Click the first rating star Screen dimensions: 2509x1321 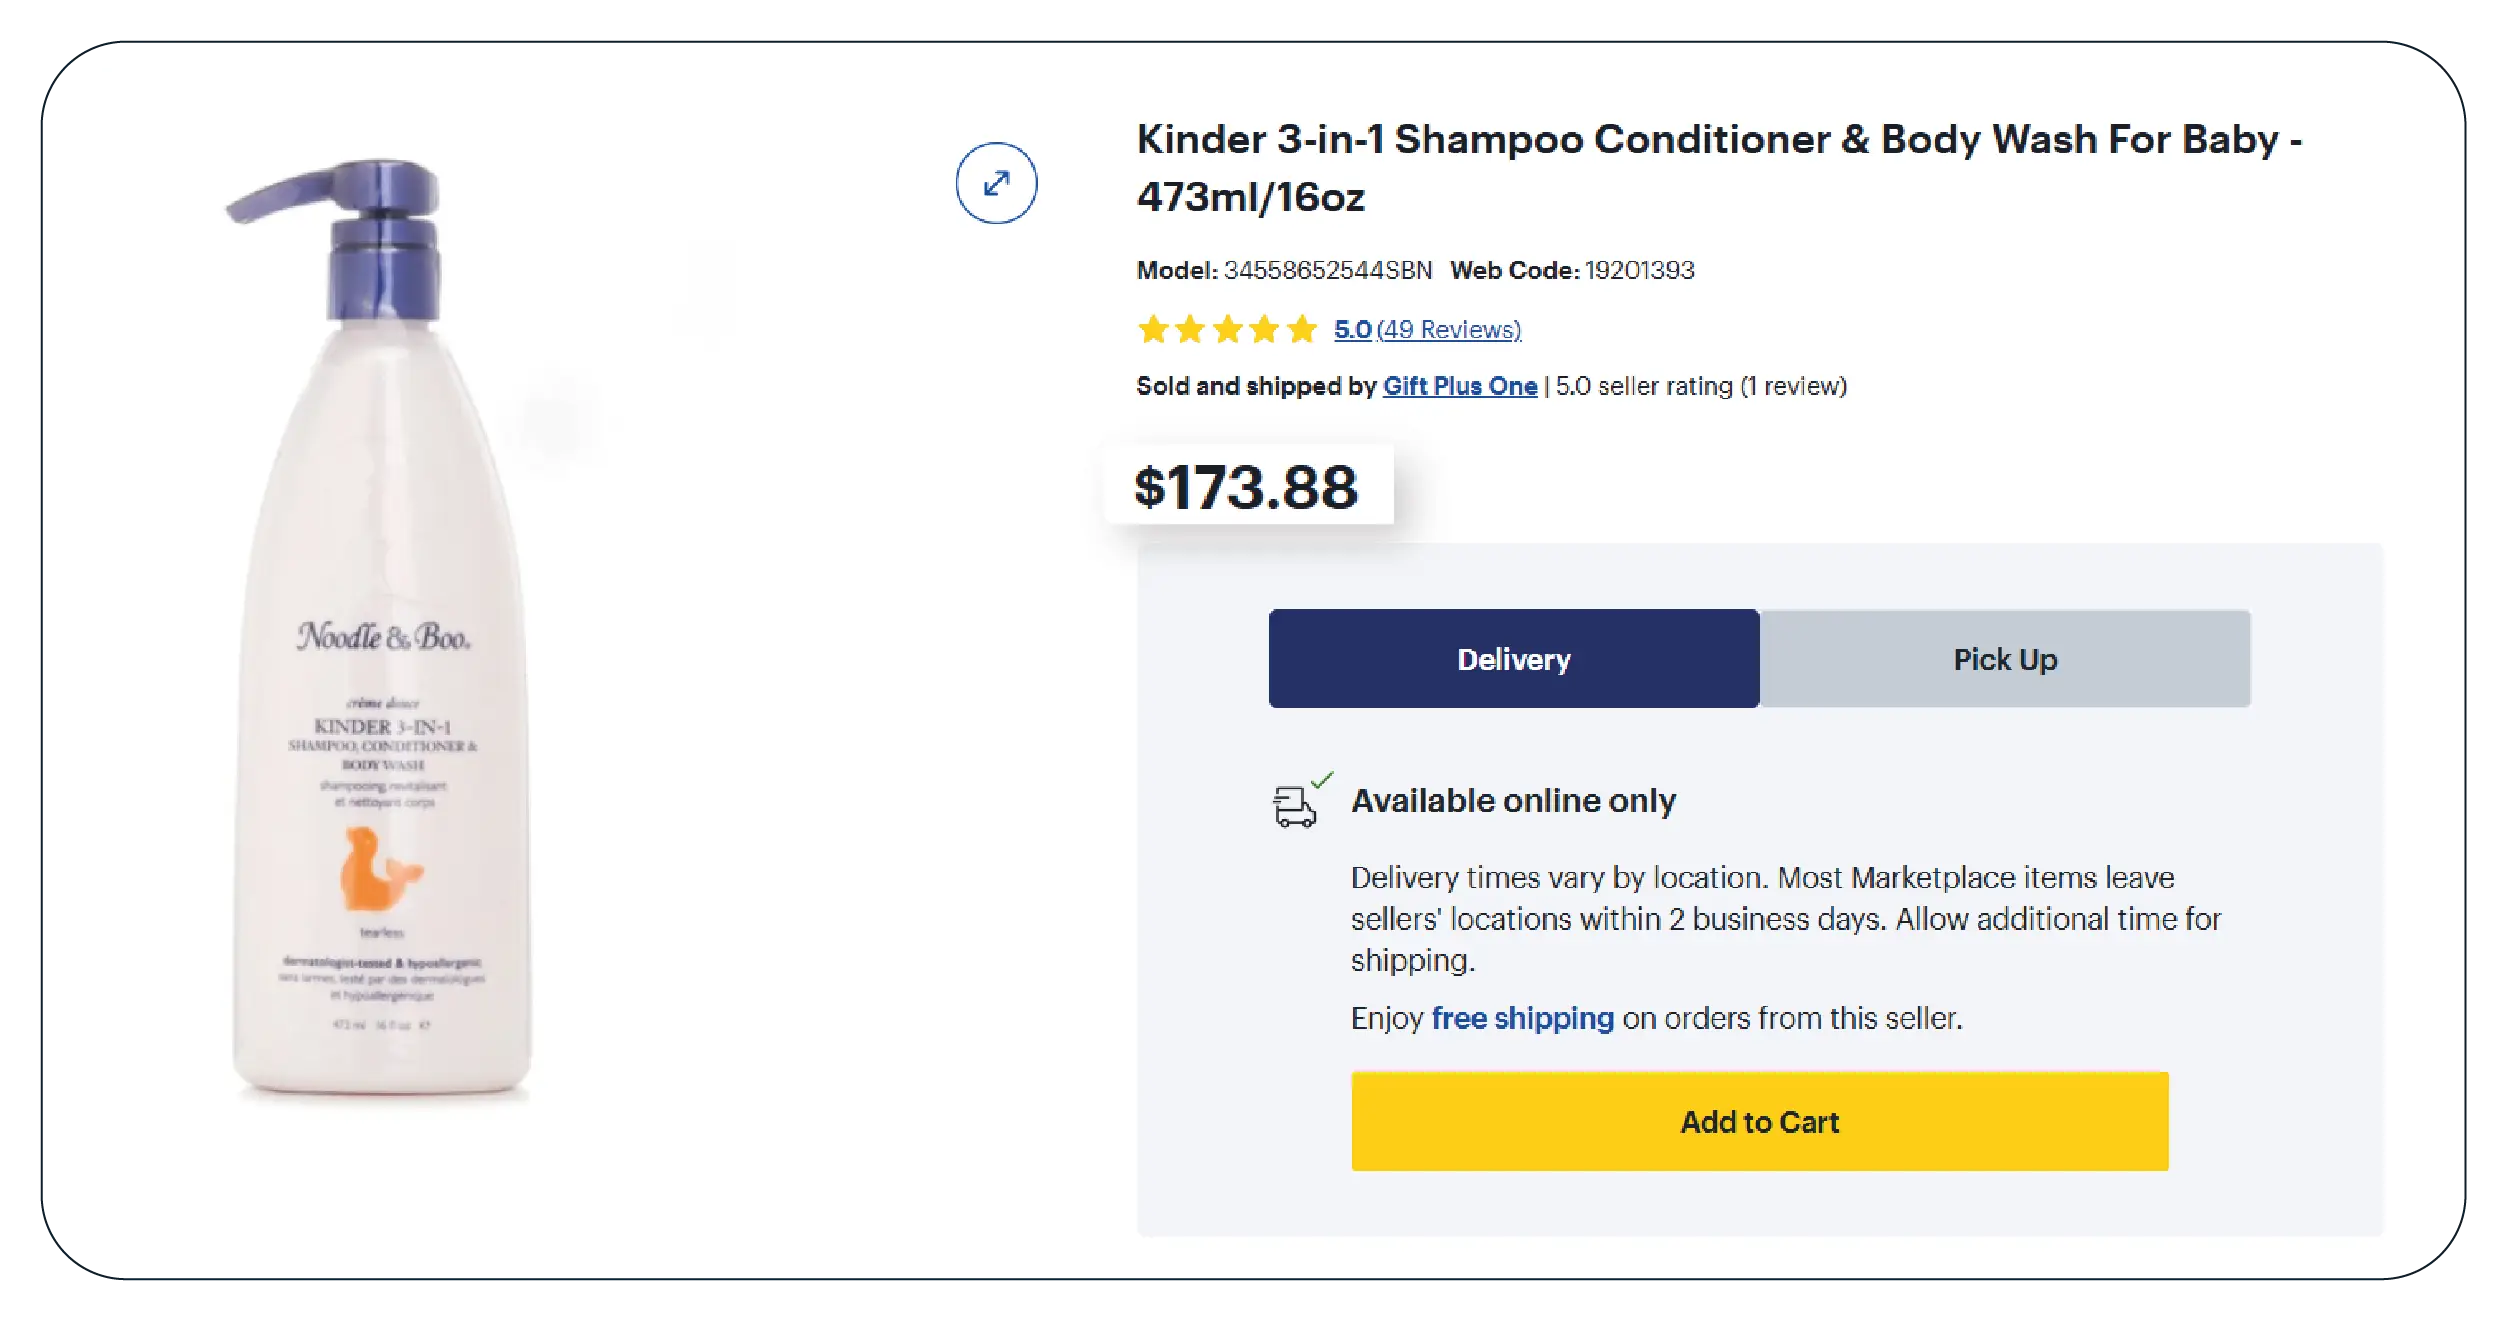1153,329
